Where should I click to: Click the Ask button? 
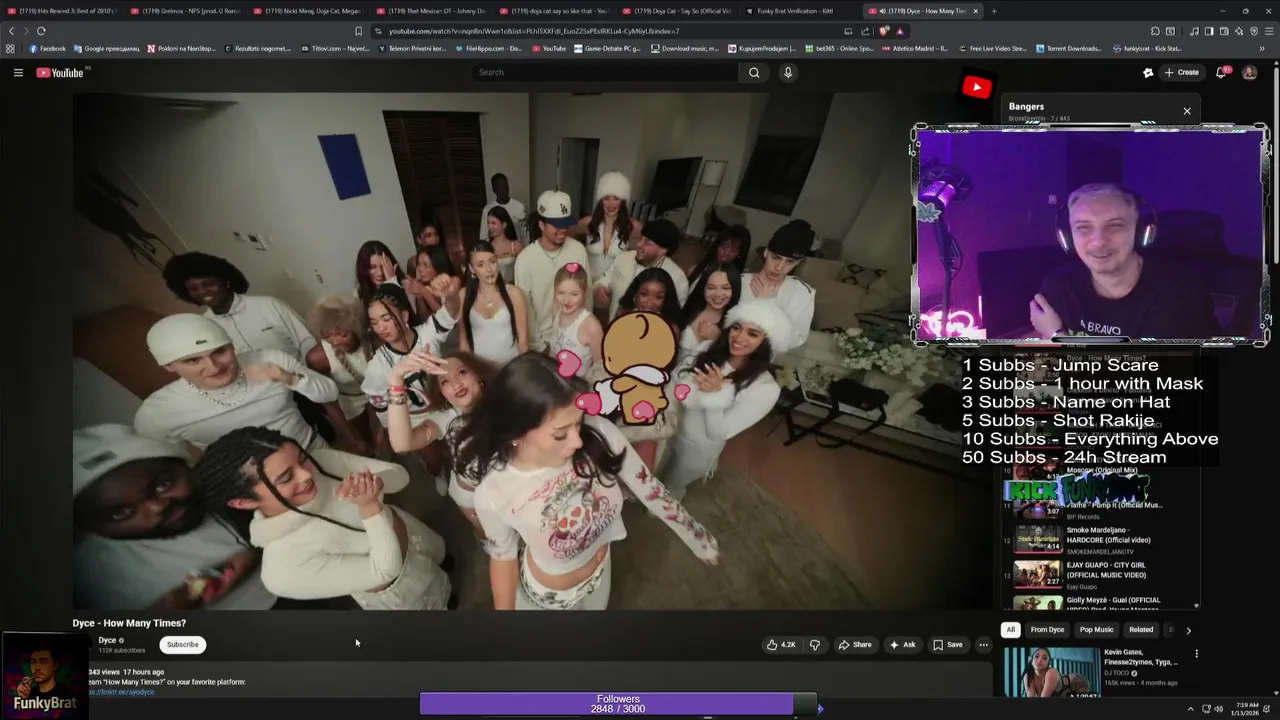pyautogui.click(x=902, y=645)
